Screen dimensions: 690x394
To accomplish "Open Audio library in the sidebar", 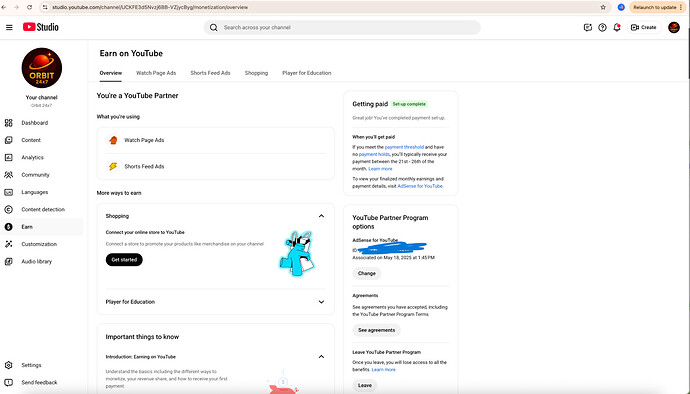I will [x=42, y=261].
